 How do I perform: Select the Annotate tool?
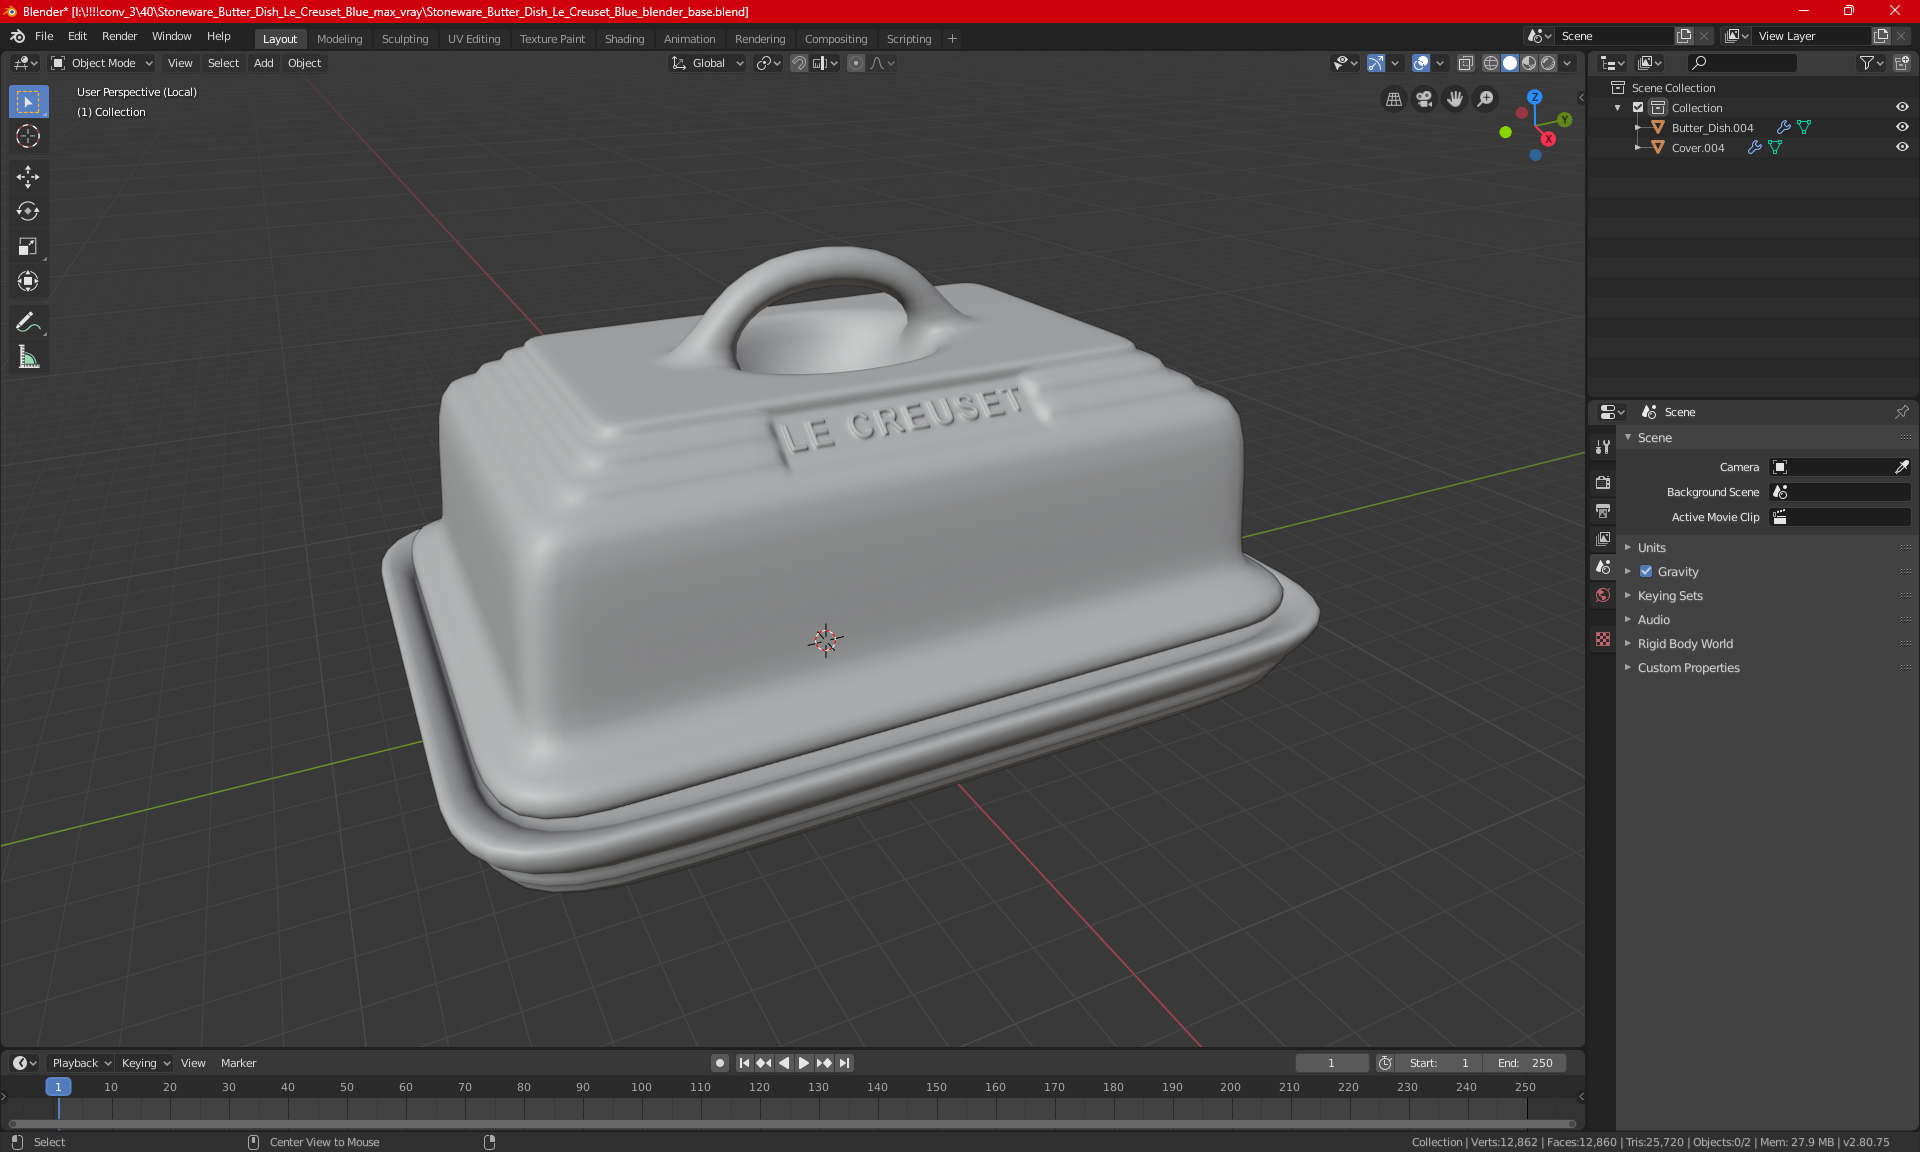pos(28,322)
